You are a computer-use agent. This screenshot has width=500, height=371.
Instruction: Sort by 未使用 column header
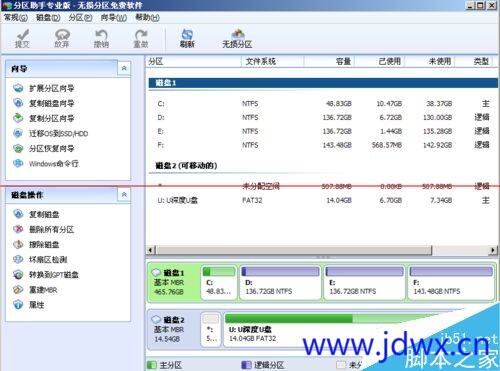pyautogui.click(x=430, y=61)
